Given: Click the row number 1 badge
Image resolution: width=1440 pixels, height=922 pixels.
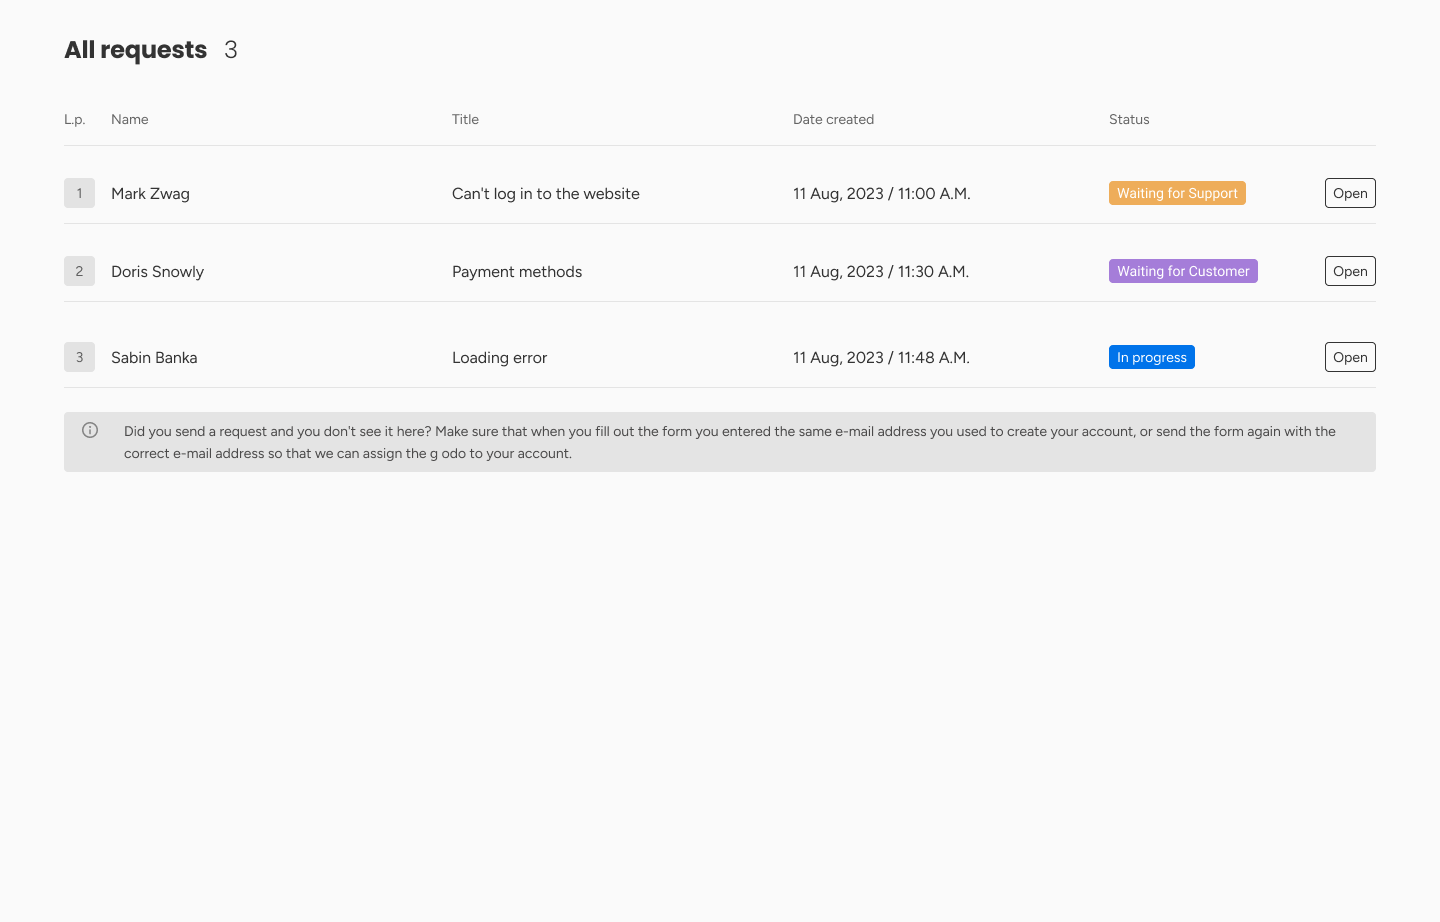Looking at the screenshot, I should coord(79,193).
